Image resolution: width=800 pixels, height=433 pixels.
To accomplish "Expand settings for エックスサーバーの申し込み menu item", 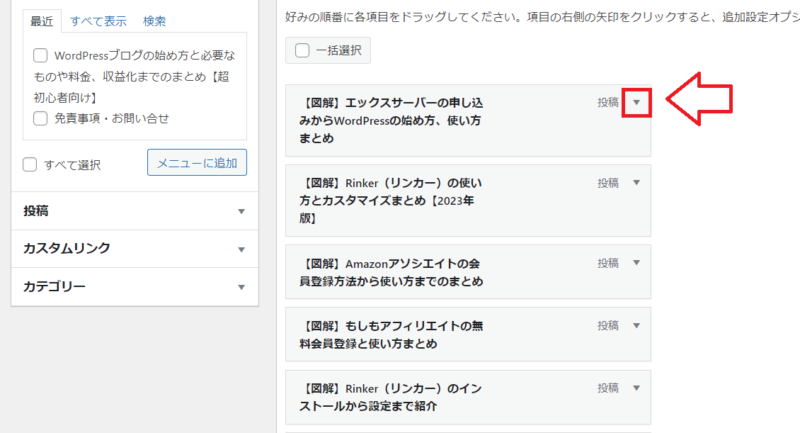I will [636, 103].
